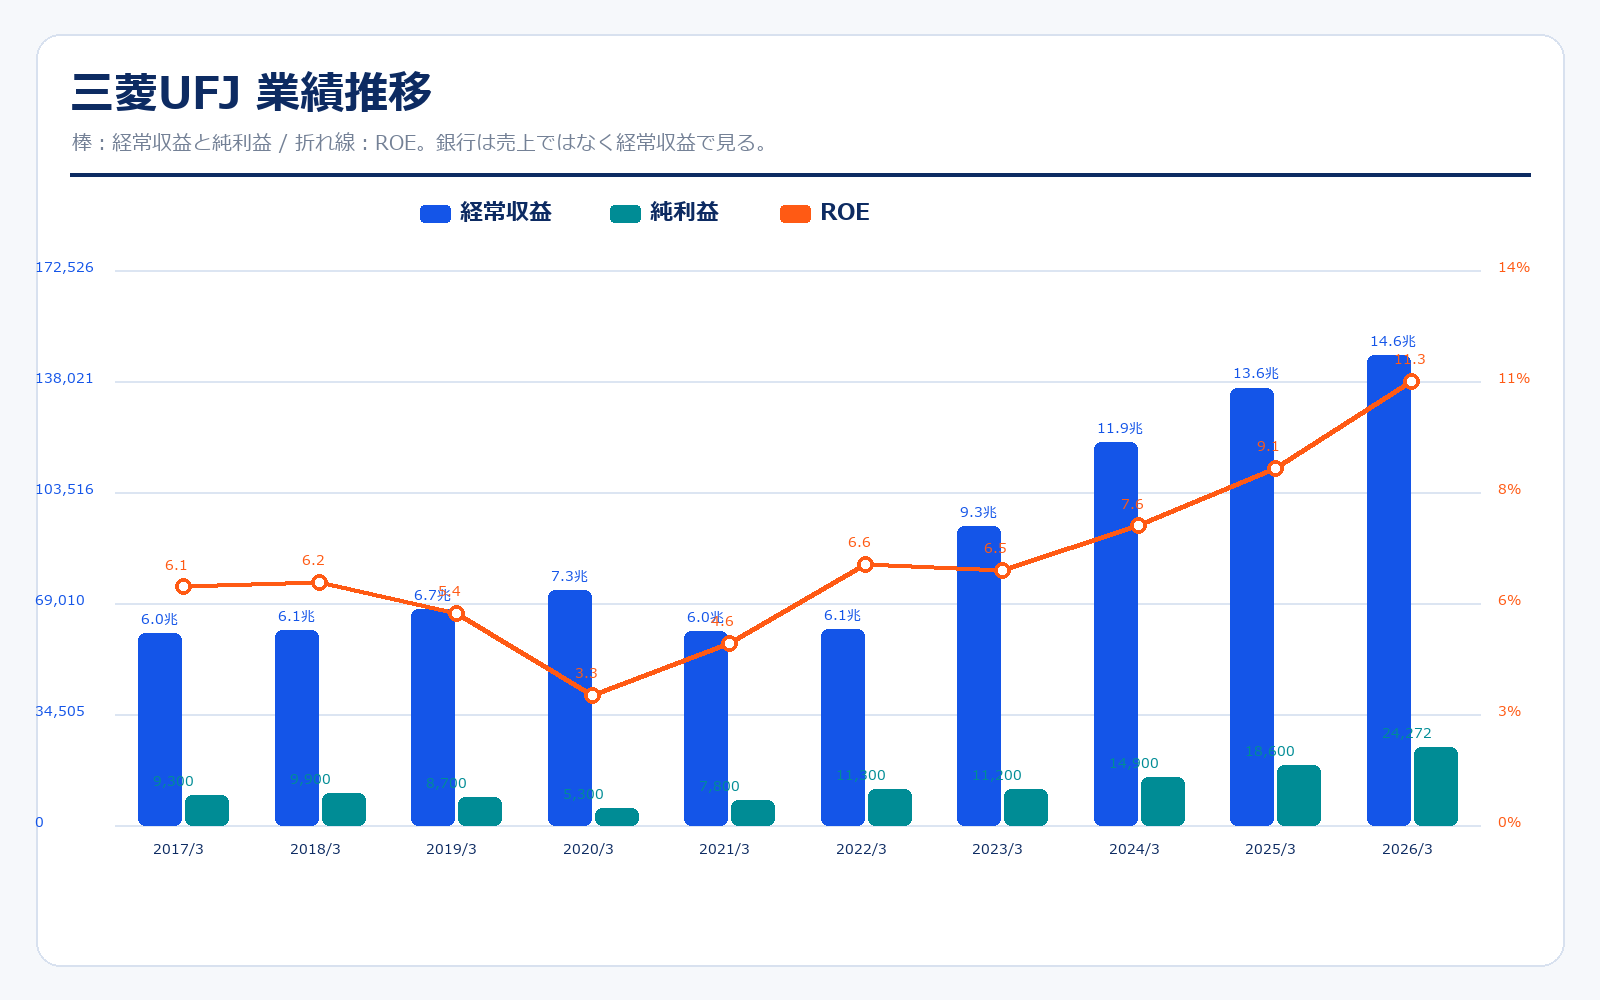
Task: Click the 2024/3 ROE line point
Action: 1138,525
